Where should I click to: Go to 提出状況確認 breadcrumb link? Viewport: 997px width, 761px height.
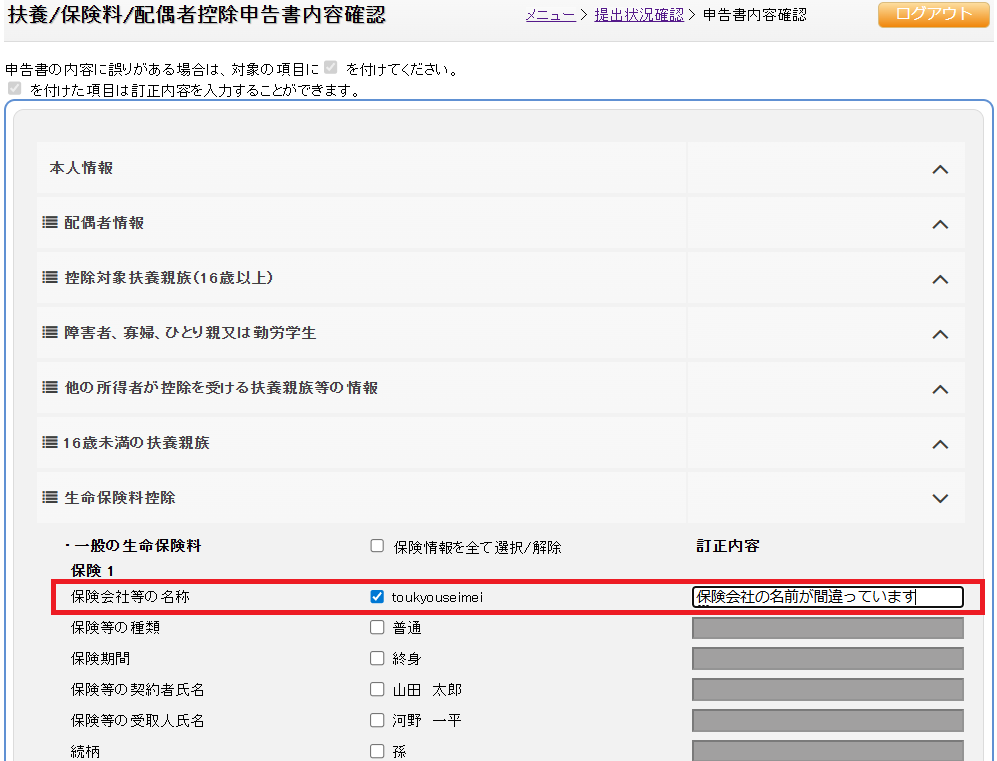point(639,15)
